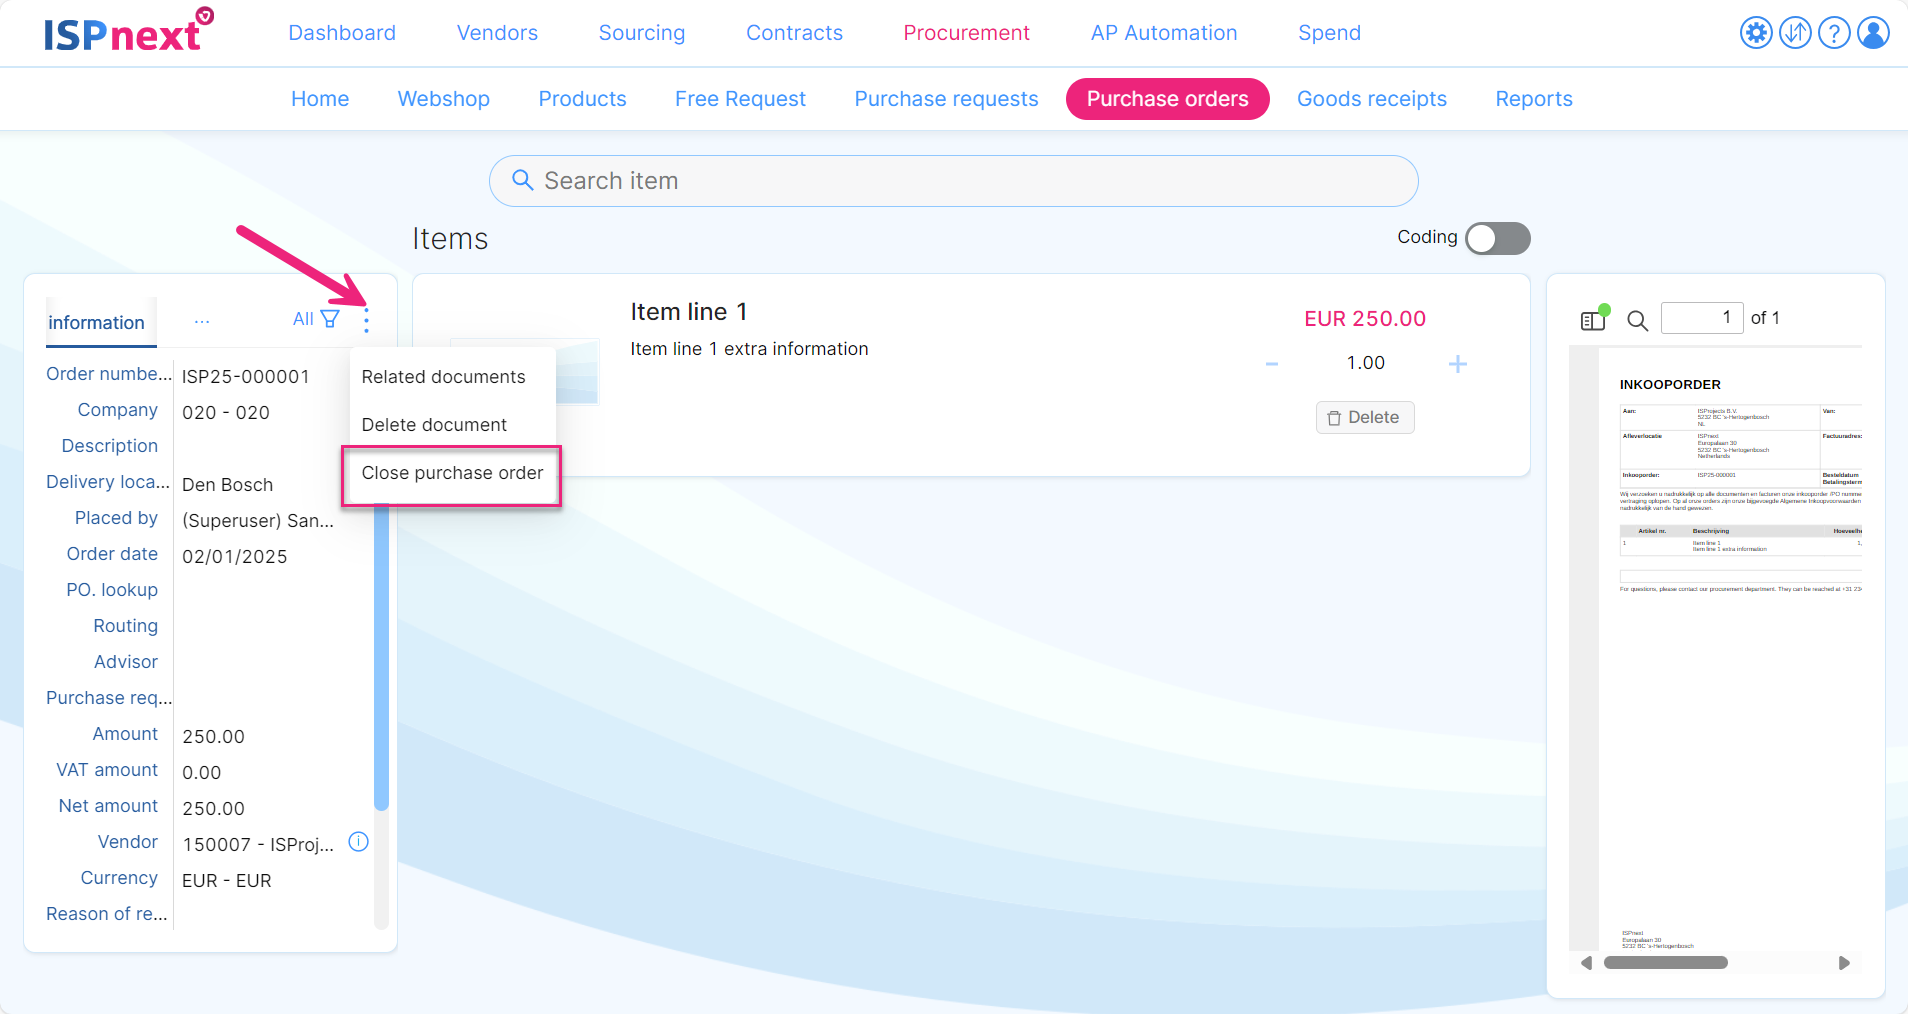This screenshot has width=1908, height=1014.
Task: Click the filter funnel icon next to All
Action: pos(330,319)
